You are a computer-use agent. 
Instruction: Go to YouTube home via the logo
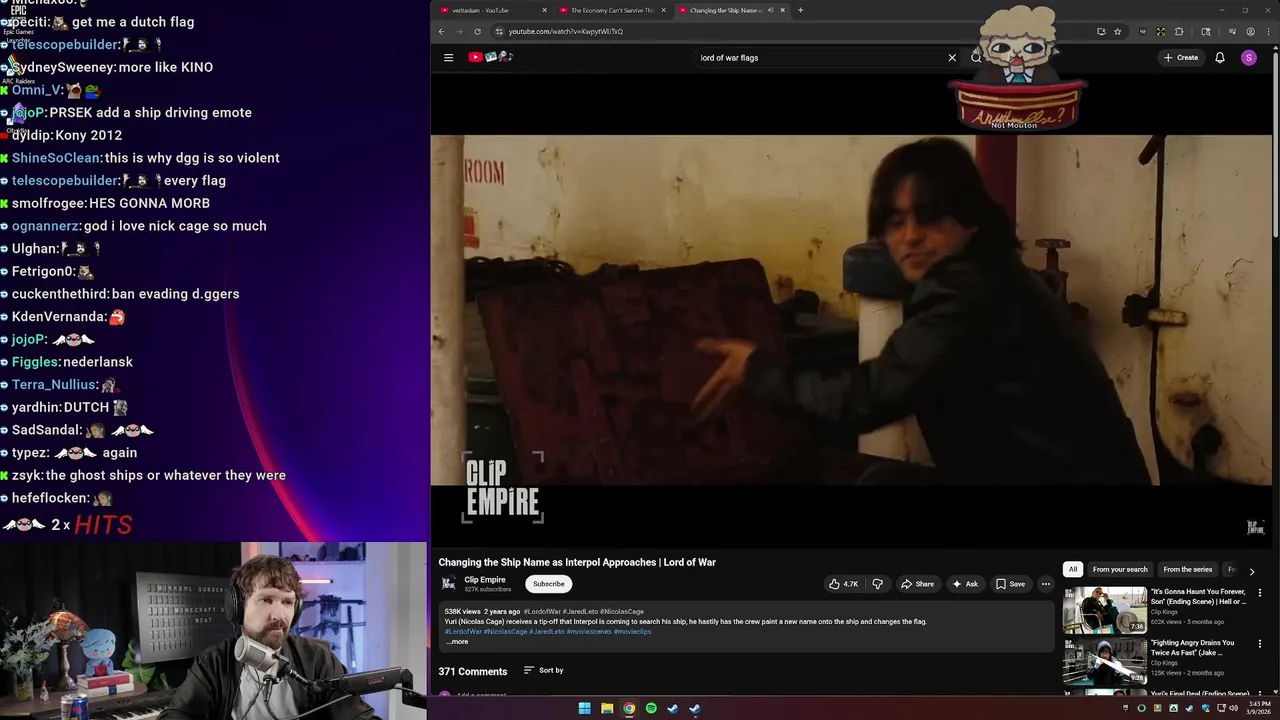(x=490, y=57)
